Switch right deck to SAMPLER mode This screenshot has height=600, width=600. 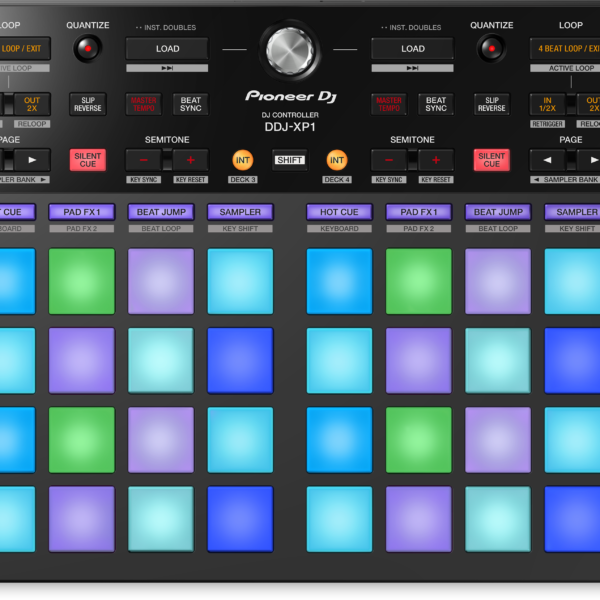pyautogui.click(x=572, y=212)
